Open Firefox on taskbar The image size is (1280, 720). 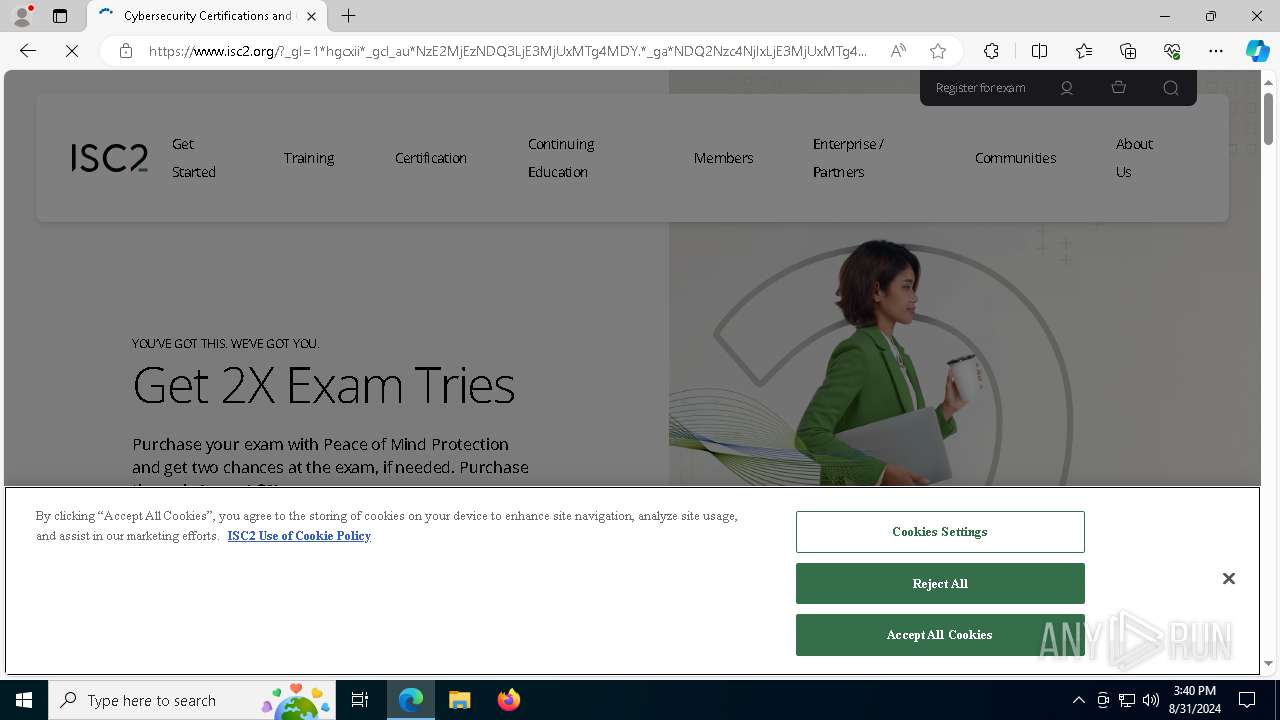pos(508,700)
